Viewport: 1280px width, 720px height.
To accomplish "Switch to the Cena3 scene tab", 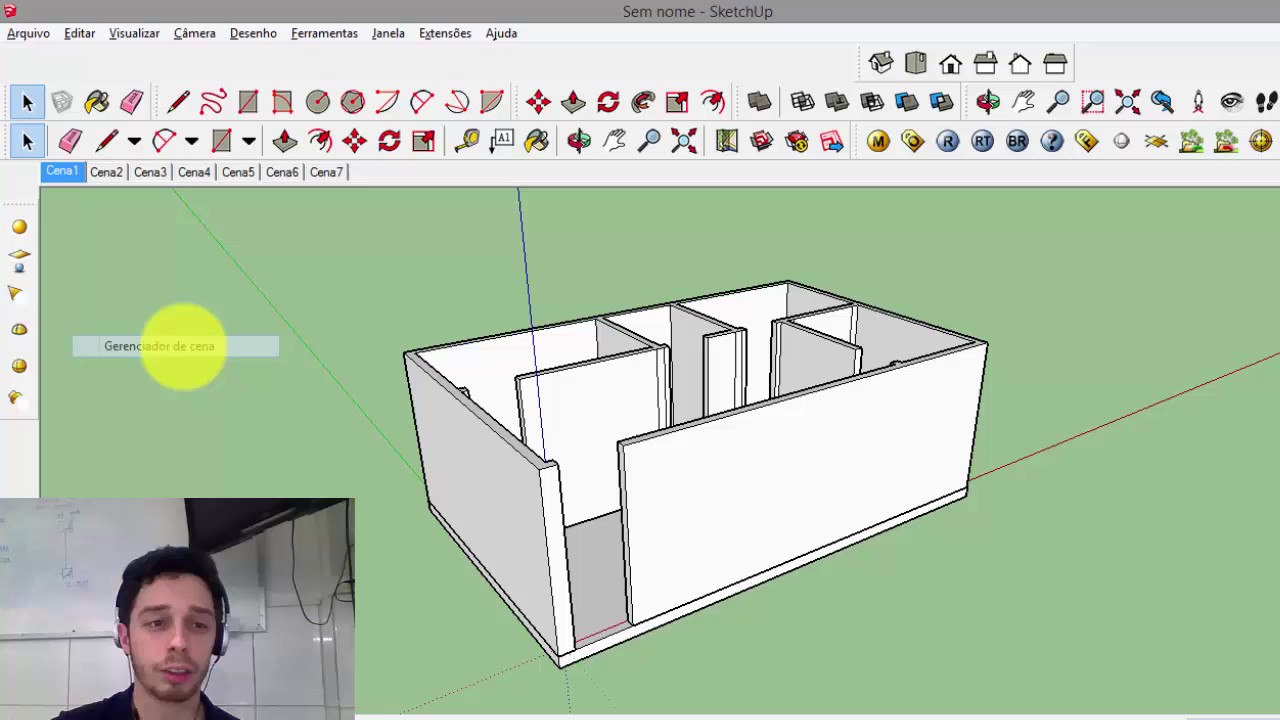I will pos(150,172).
